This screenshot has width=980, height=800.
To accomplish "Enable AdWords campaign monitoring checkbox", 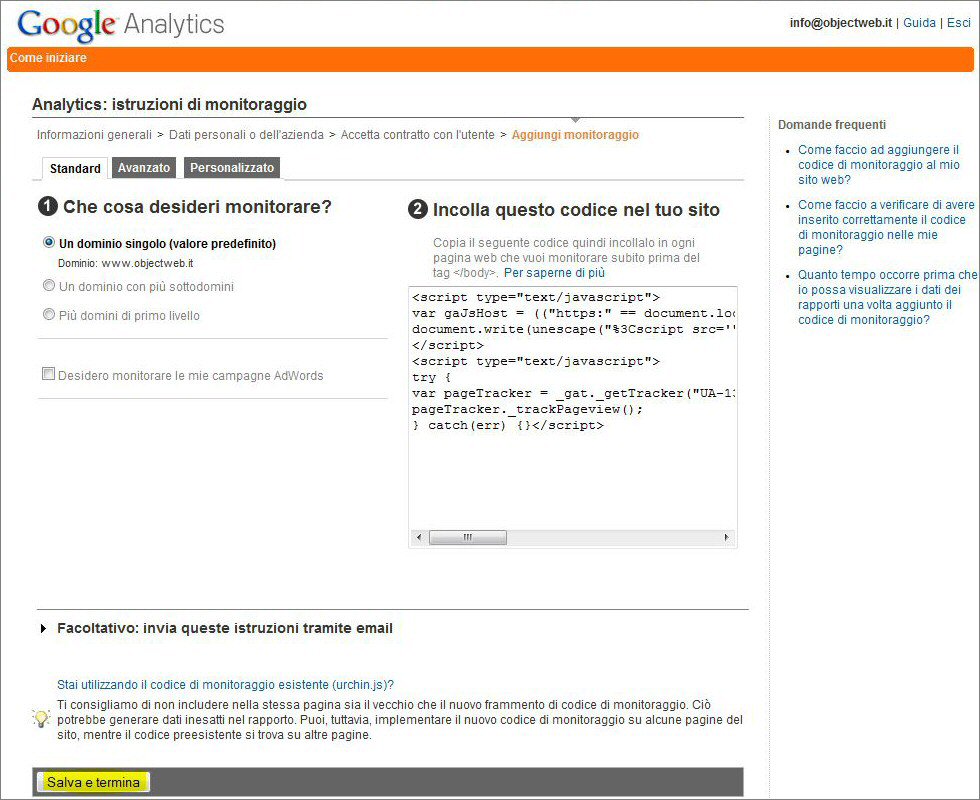I will [x=48, y=375].
